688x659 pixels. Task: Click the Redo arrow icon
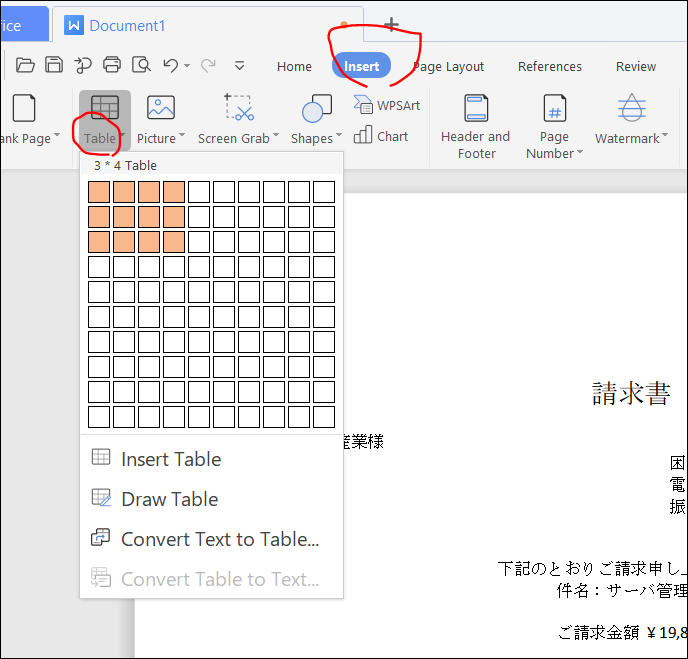click(x=208, y=65)
